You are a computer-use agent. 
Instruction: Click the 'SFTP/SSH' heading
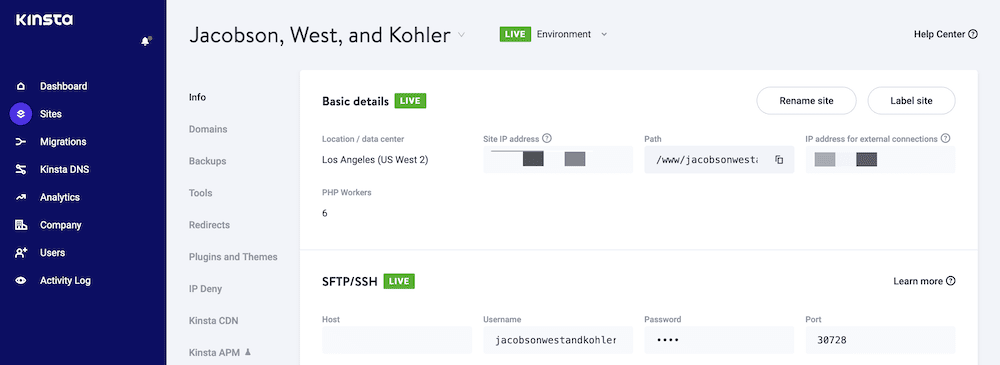point(349,281)
